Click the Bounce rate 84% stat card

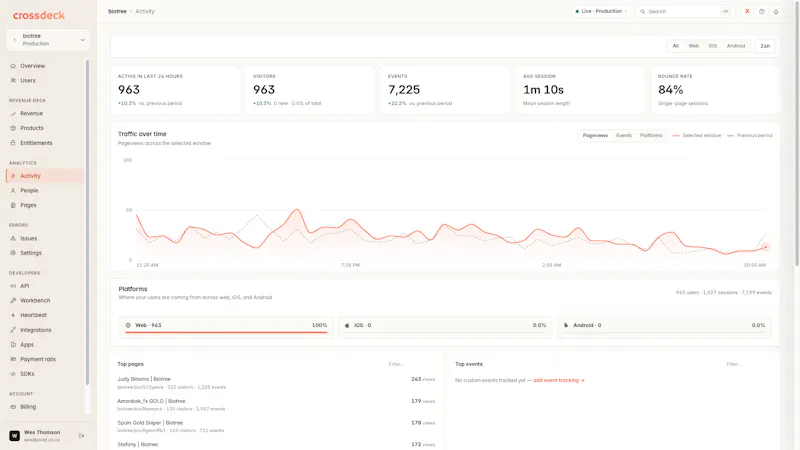pos(715,90)
